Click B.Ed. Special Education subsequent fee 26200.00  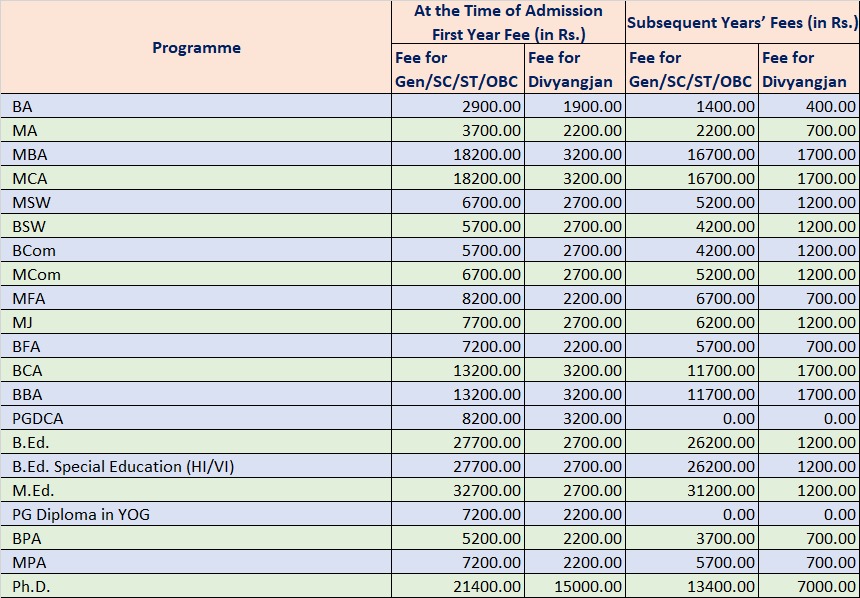pyautogui.click(x=692, y=466)
